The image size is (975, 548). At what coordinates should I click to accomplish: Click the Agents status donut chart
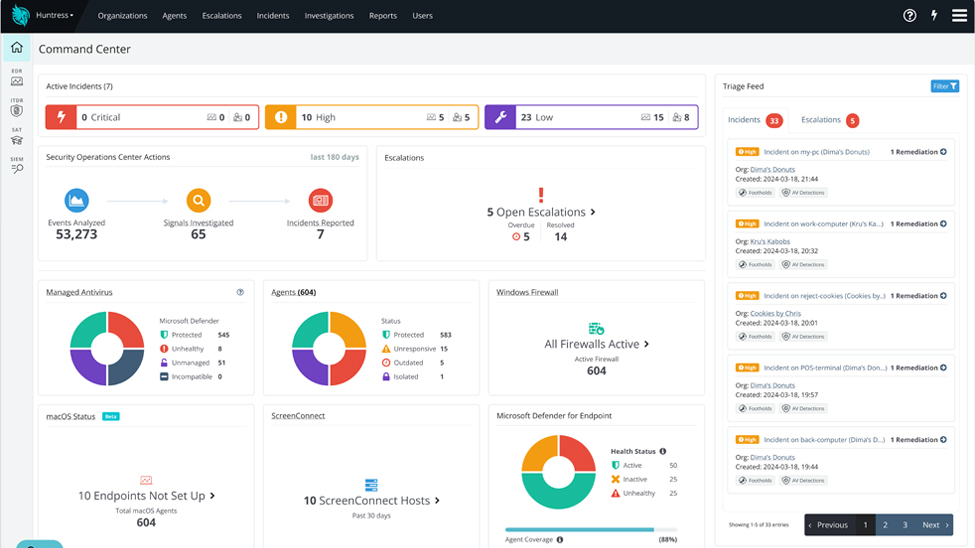[x=329, y=348]
